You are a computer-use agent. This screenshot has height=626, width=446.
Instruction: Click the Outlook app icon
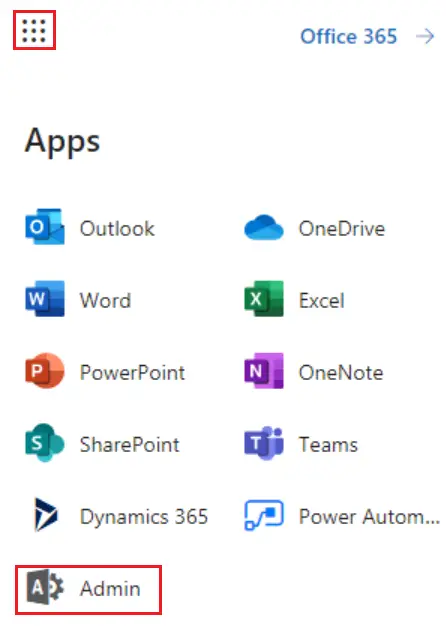[45, 226]
